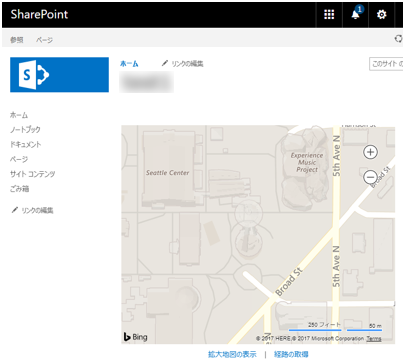The width and height of the screenshot is (403, 363).
Task: Click 拡大地図の表示 link below map
Action: (x=232, y=354)
